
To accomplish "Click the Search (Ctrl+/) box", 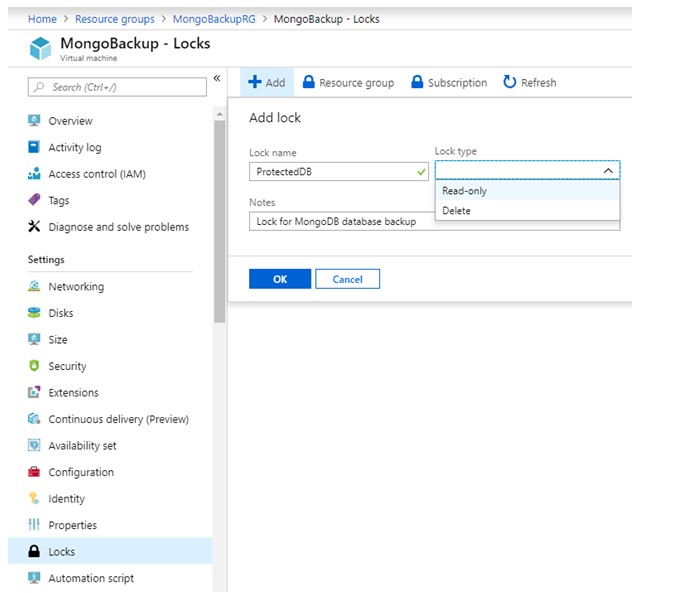I will [117, 87].
